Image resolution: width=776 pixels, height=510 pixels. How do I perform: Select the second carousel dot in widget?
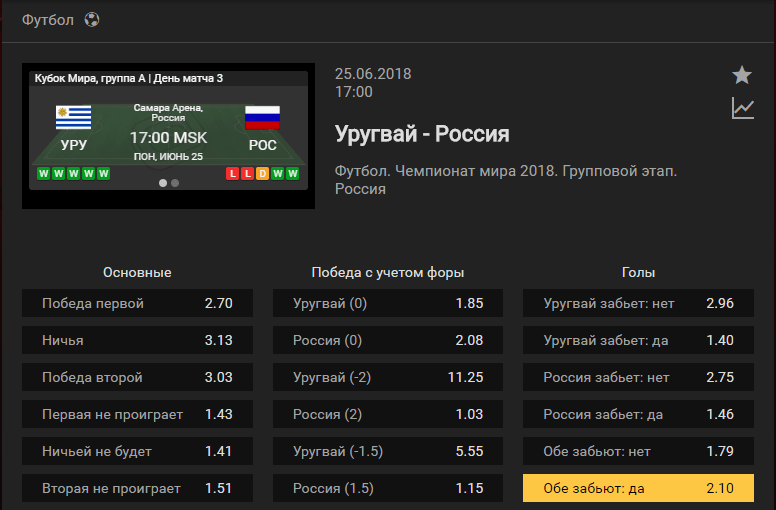pos(175,183)
